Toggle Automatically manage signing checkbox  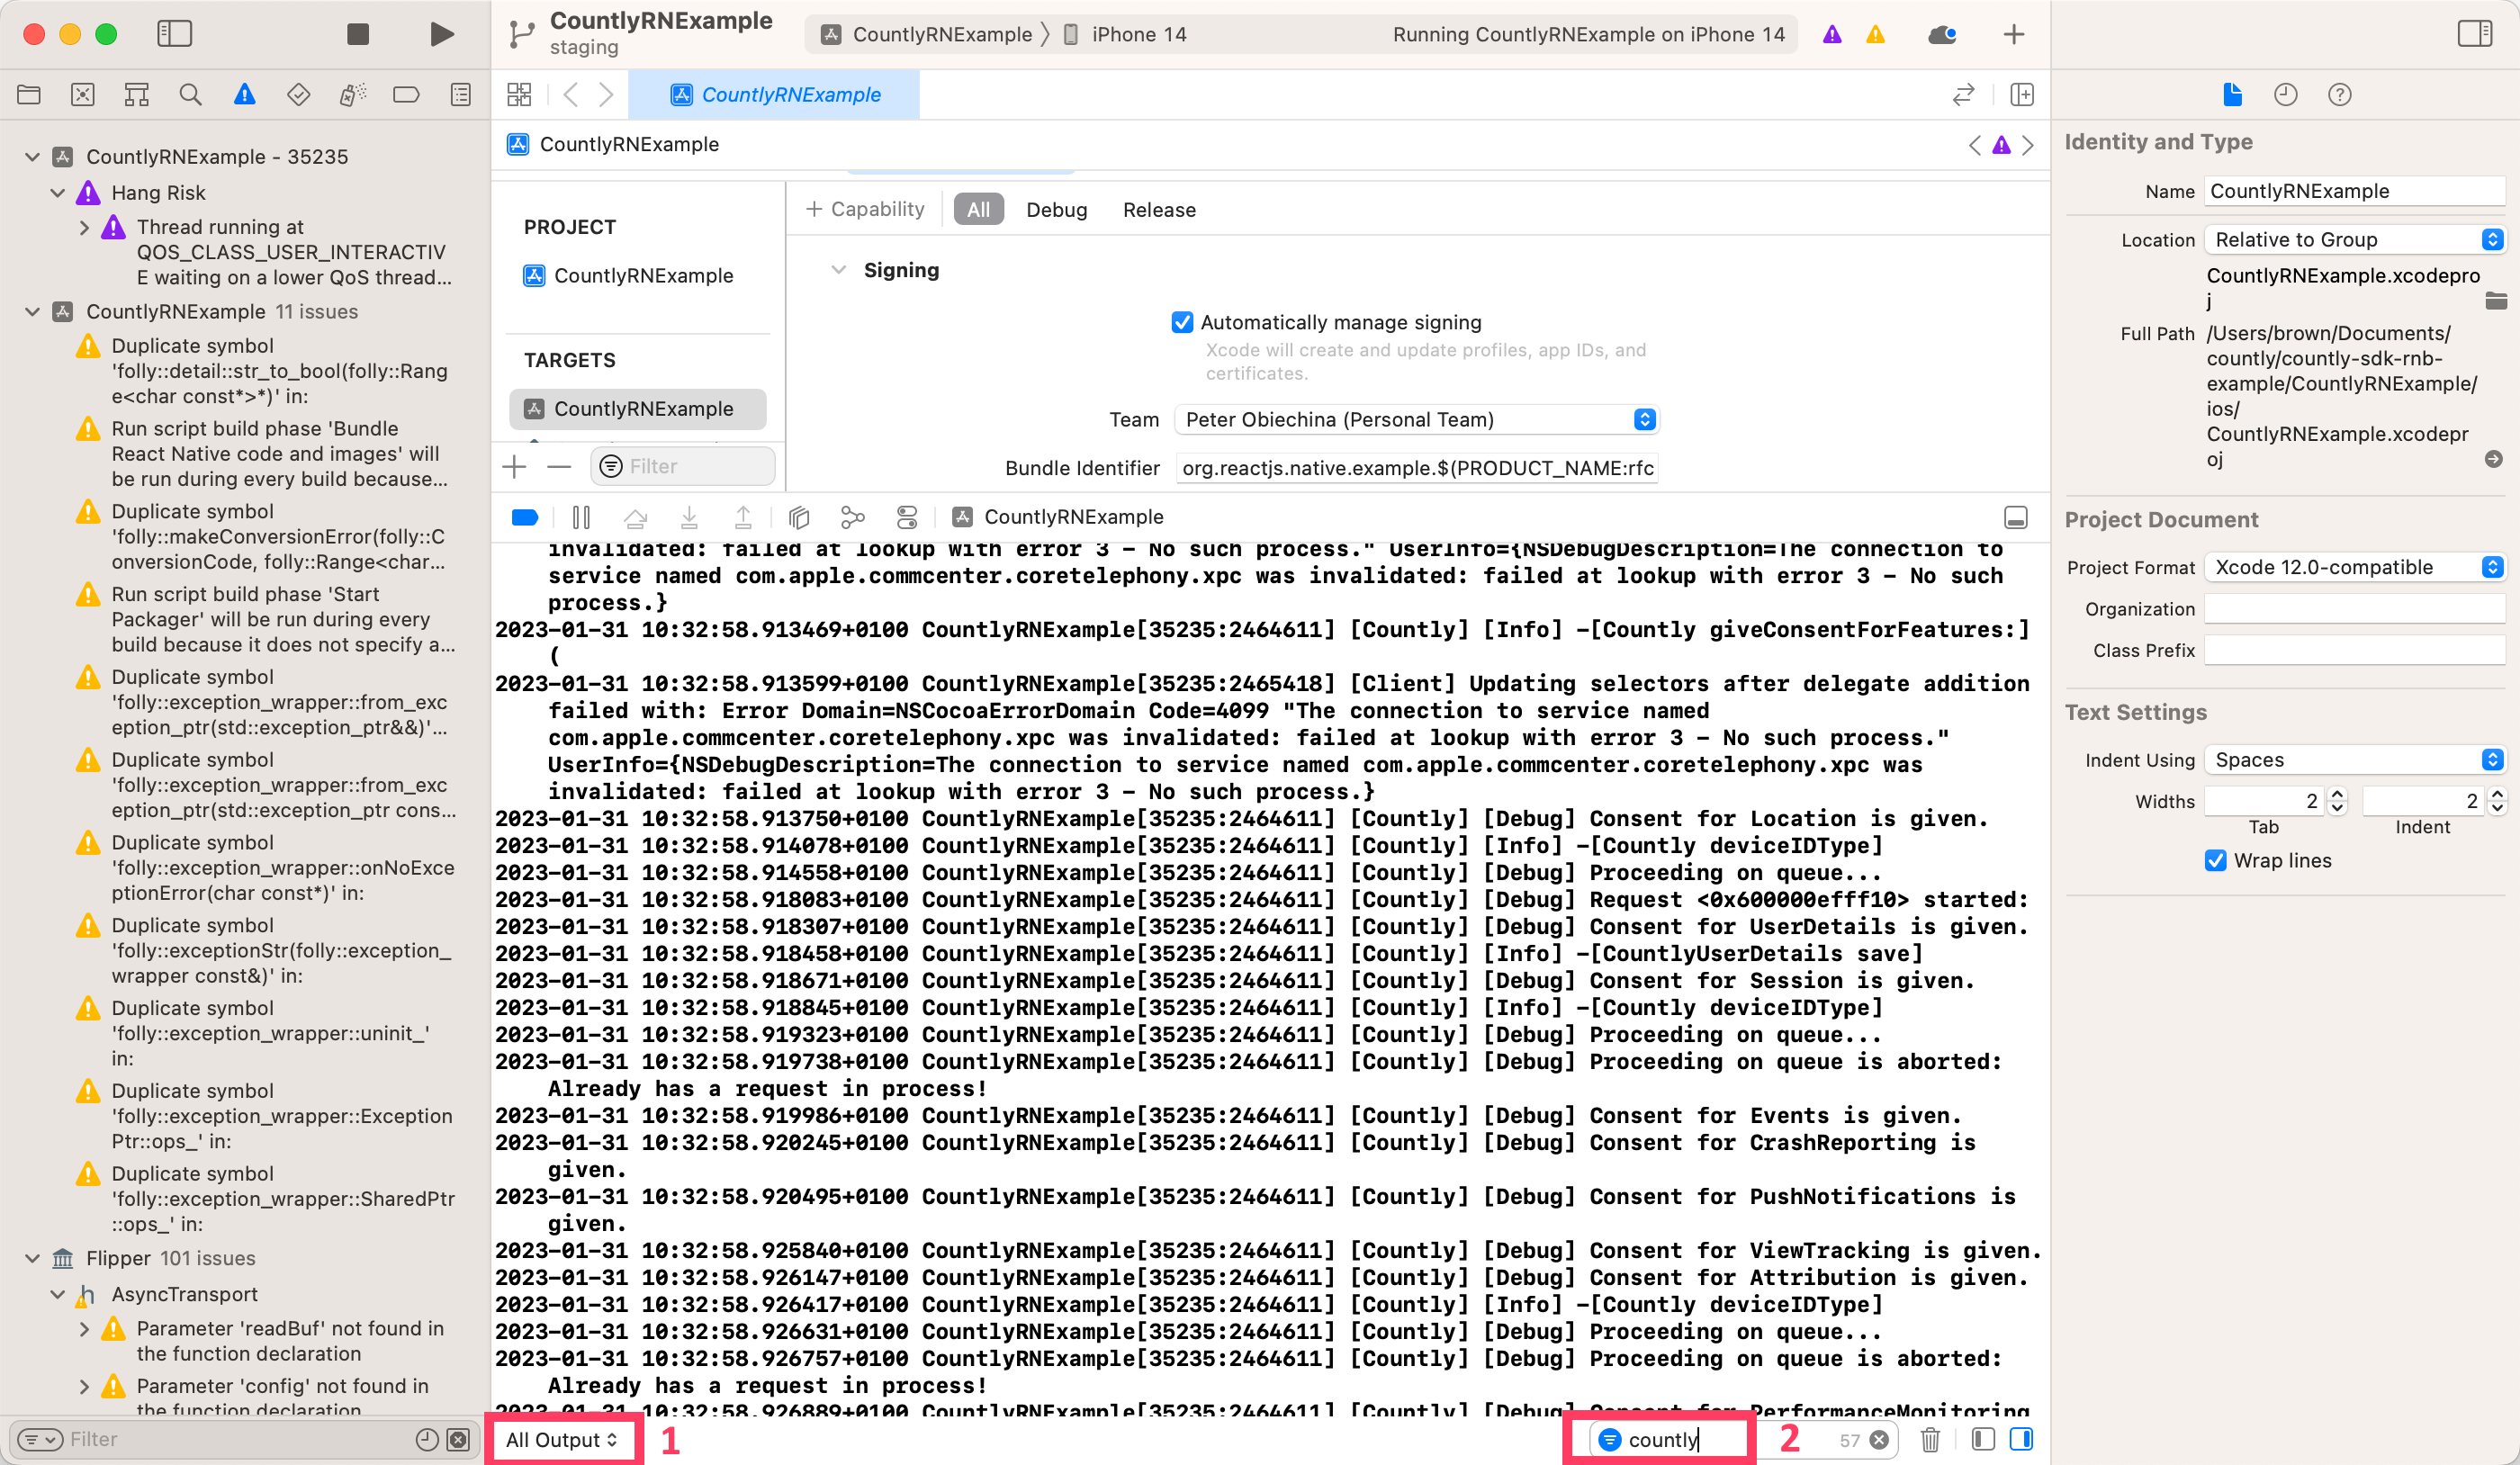[x=1182, y=322]
